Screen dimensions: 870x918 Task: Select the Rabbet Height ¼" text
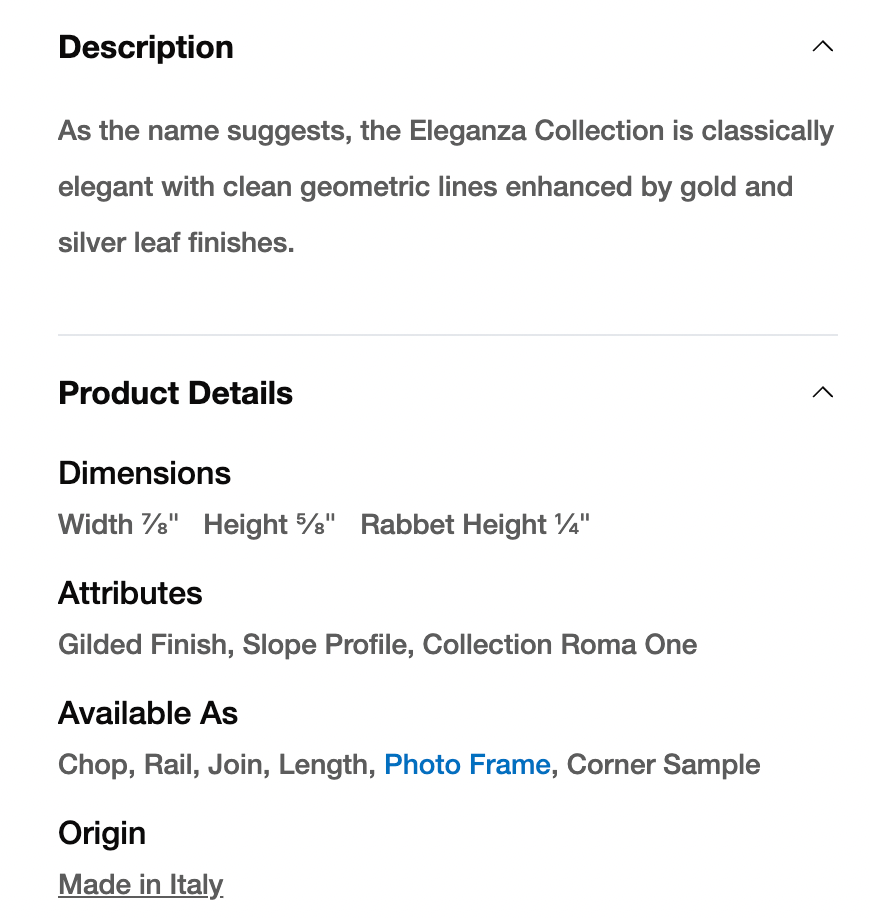click(475, 525)
